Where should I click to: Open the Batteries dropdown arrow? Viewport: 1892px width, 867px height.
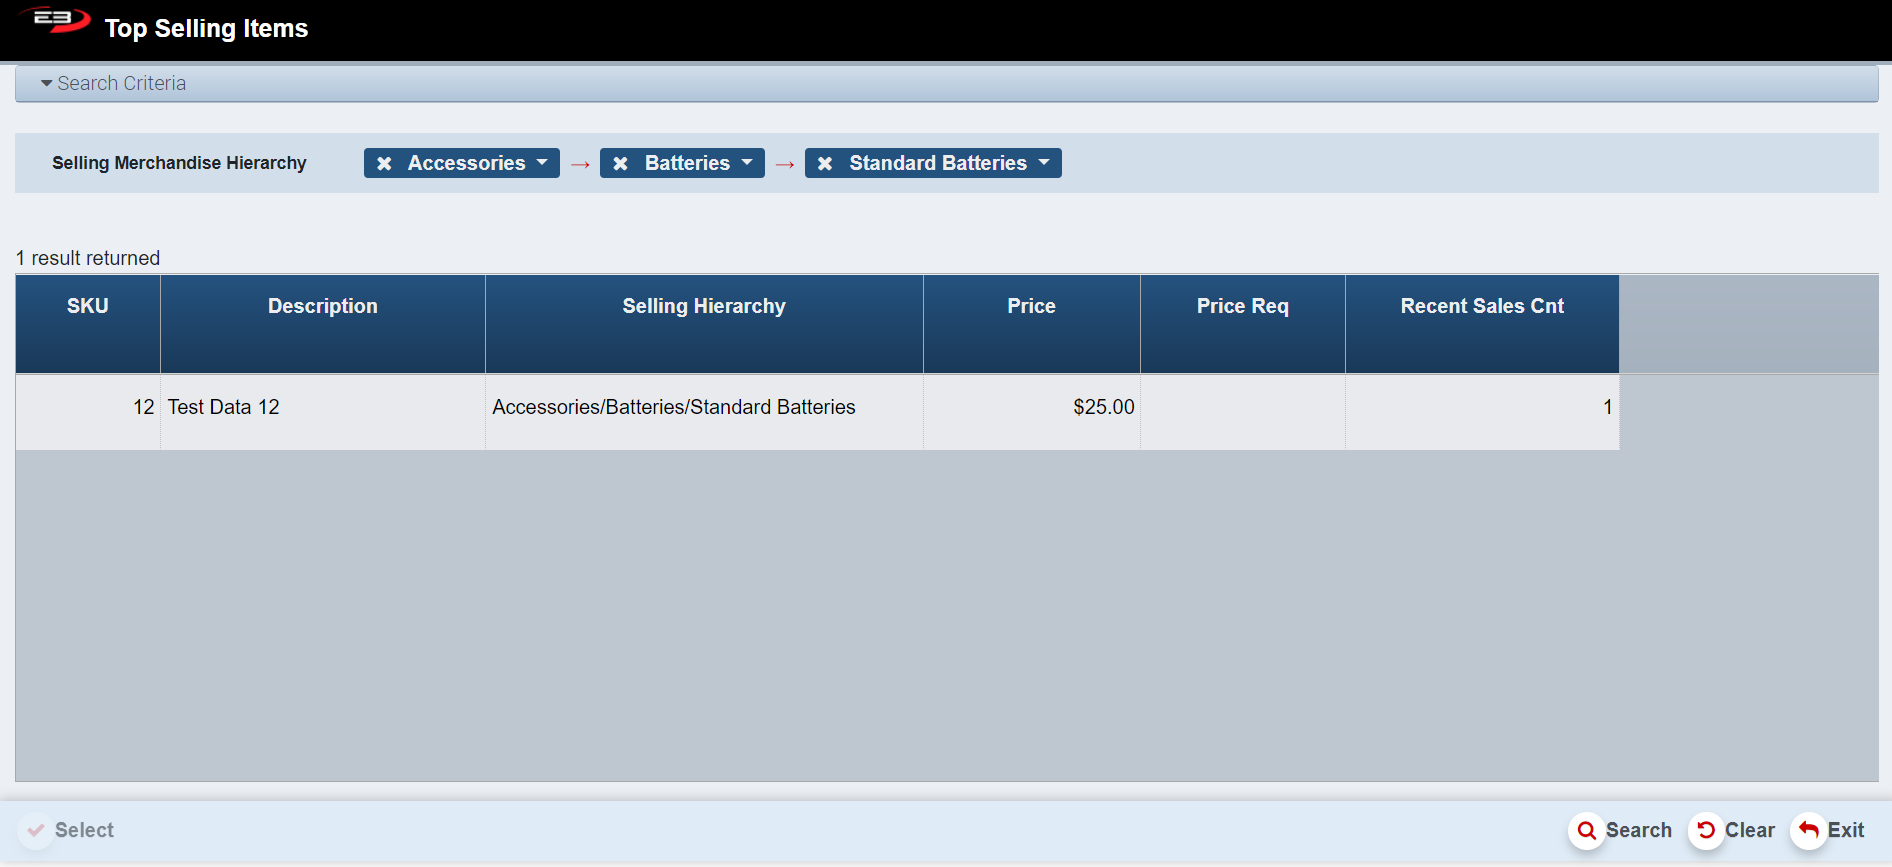pos(747,162)
